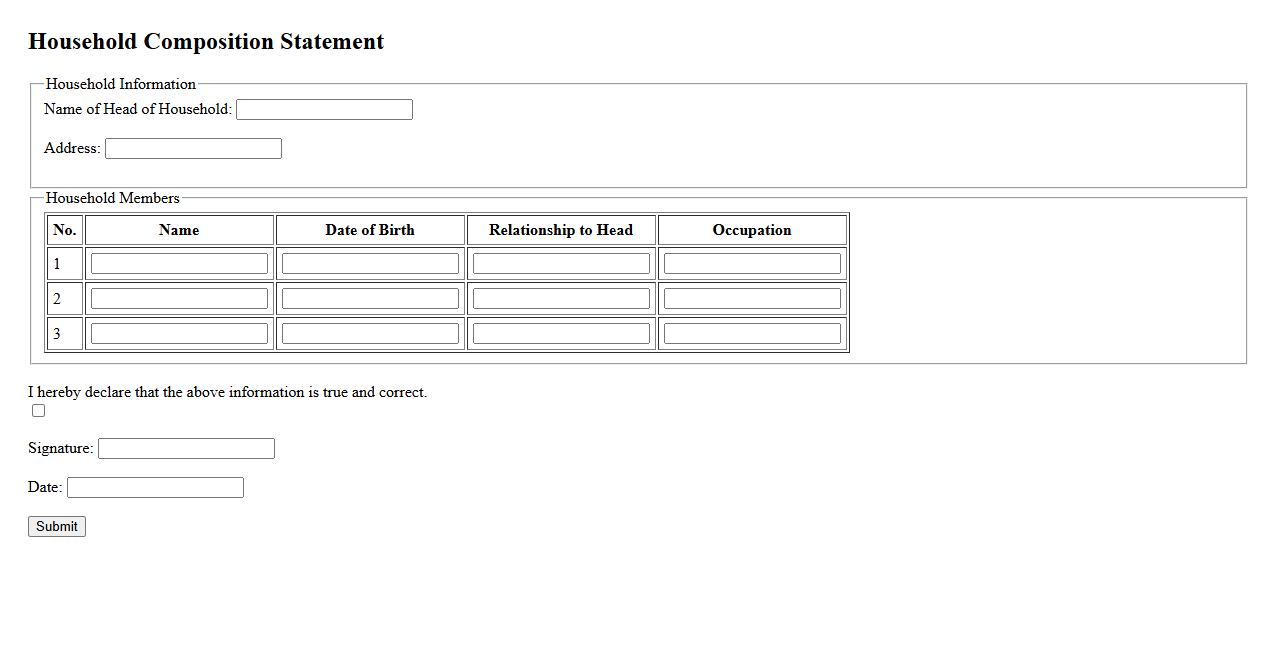1278x650 pixels.
Task: Click the Name field in row 1
Action: click(179, 264)
